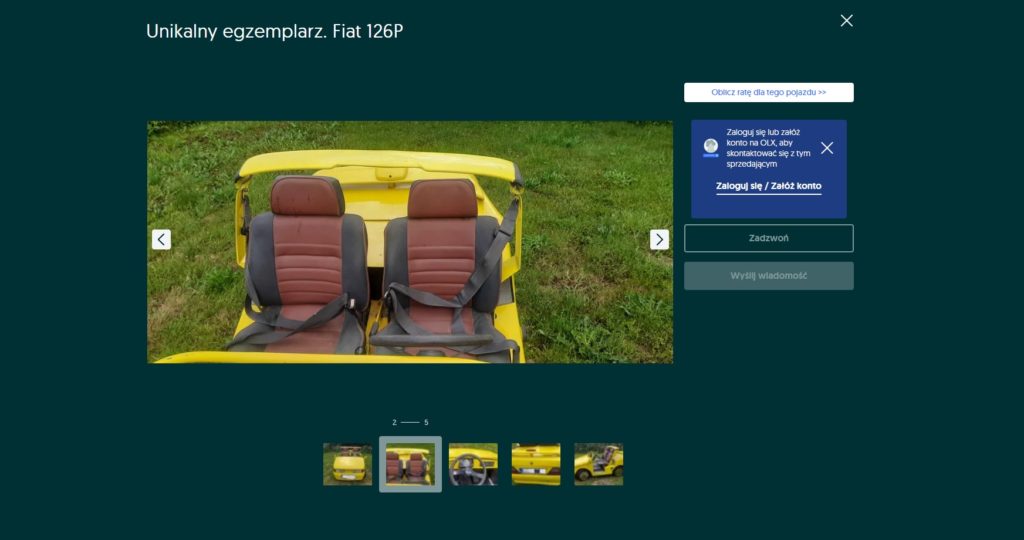Click the avatar icon in login banner
This screenshot has width=1024, height=540.
point(711,148)
